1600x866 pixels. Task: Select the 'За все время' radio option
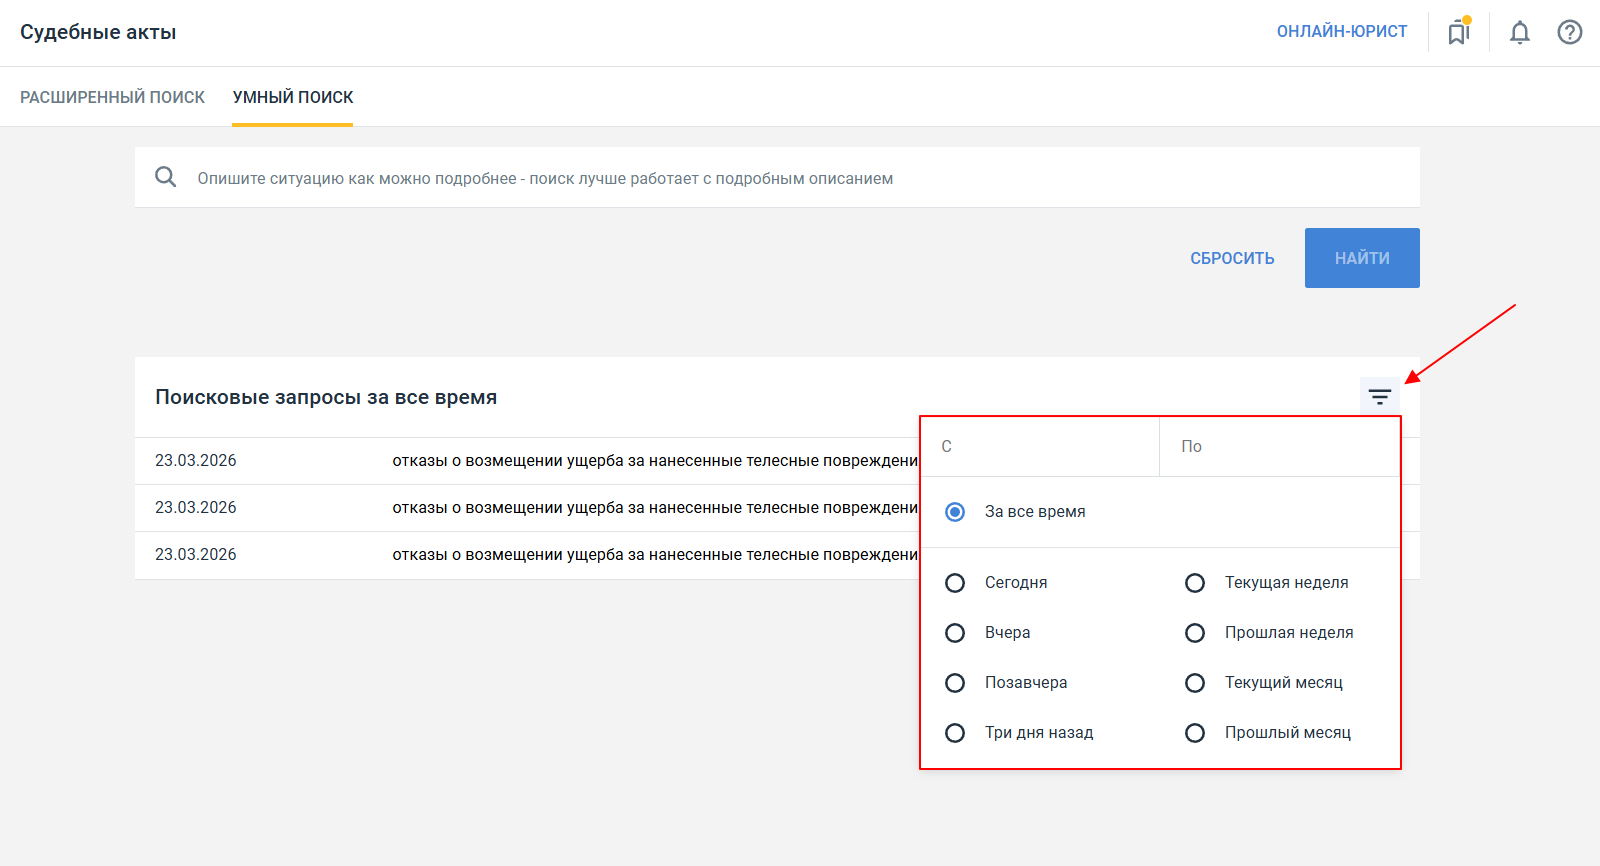pos(955,512)
